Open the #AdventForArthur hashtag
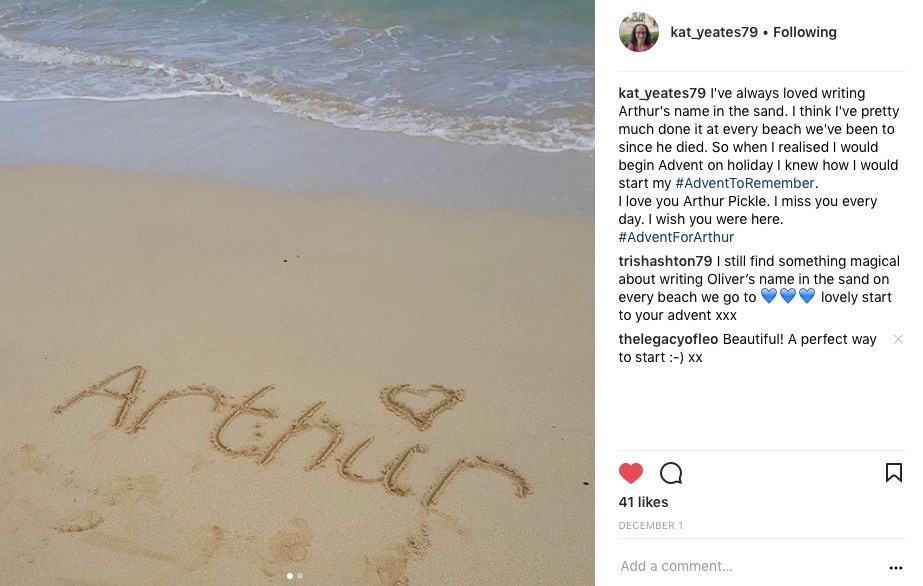The height and width of the screenshot is (586, 923). pyautogui.click(x=676, y=237)
